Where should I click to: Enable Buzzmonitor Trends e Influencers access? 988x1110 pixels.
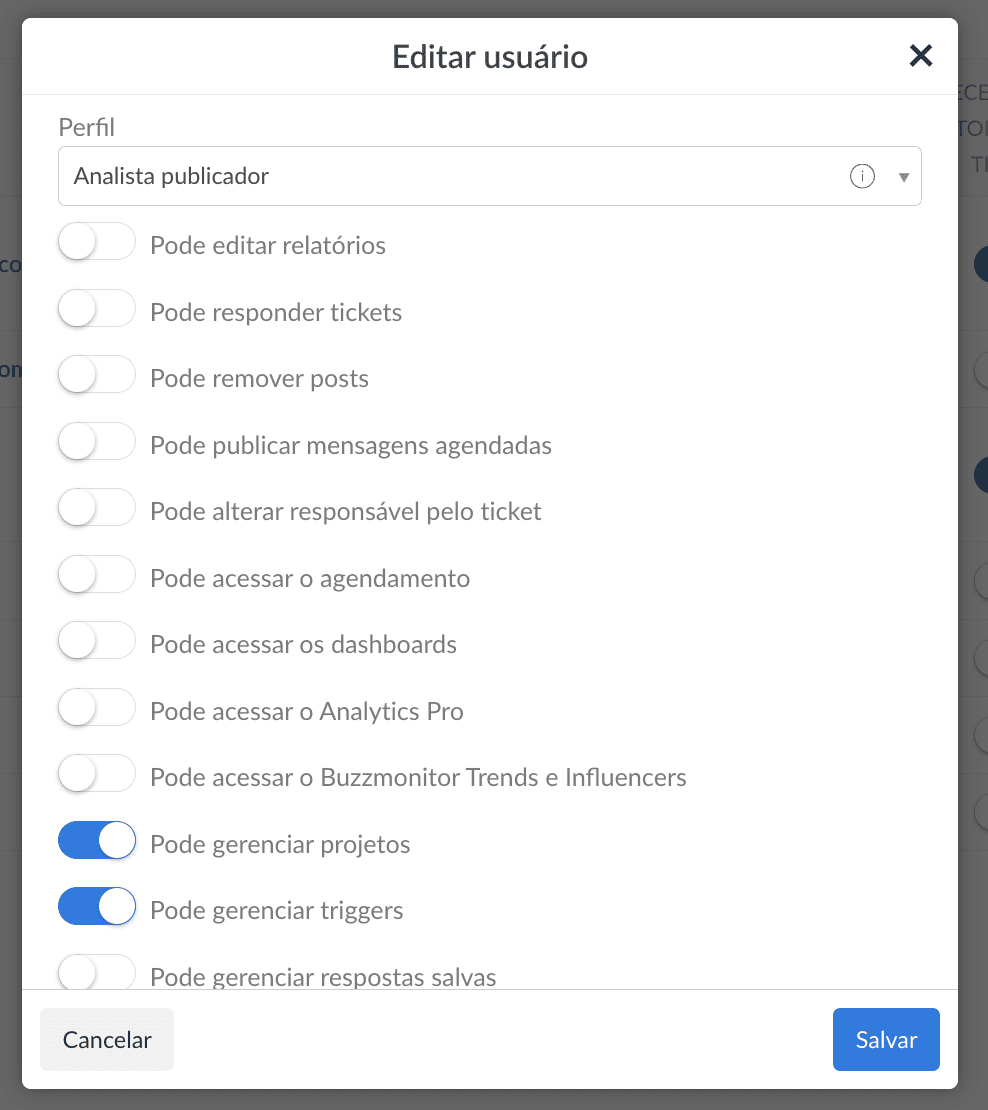click(97, 777)
